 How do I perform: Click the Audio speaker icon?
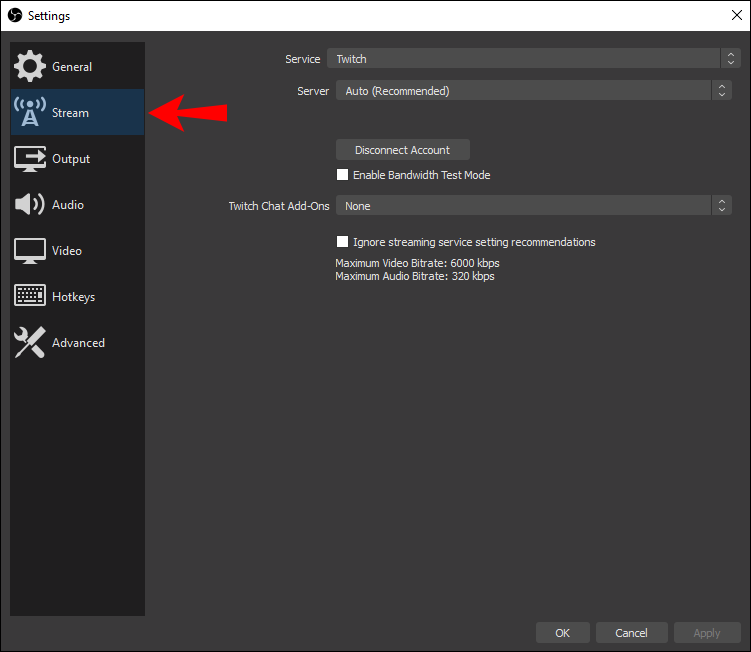[x=30, y=205]
